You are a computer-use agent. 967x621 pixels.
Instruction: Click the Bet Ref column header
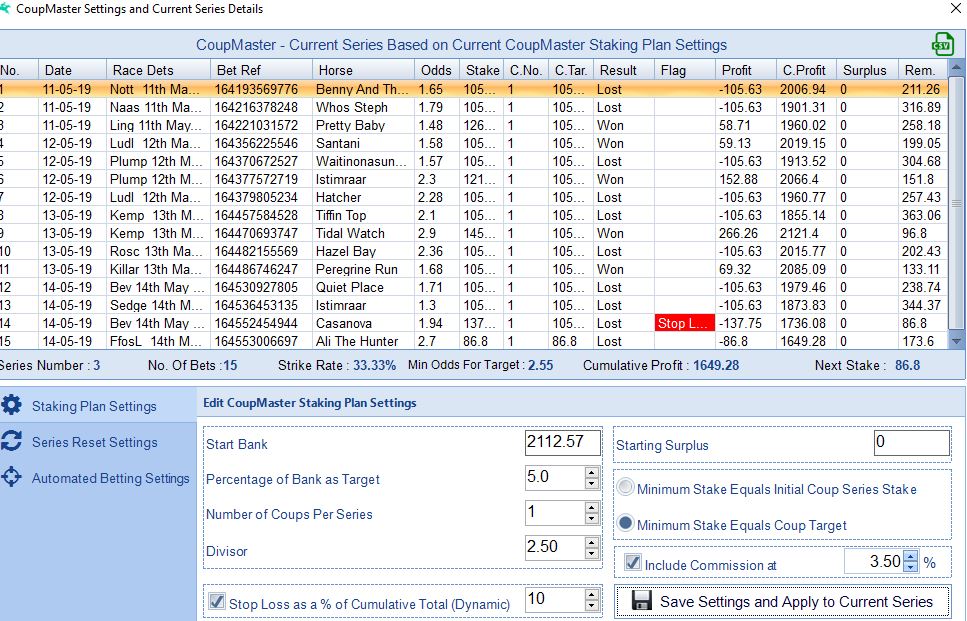coord(261,70)
